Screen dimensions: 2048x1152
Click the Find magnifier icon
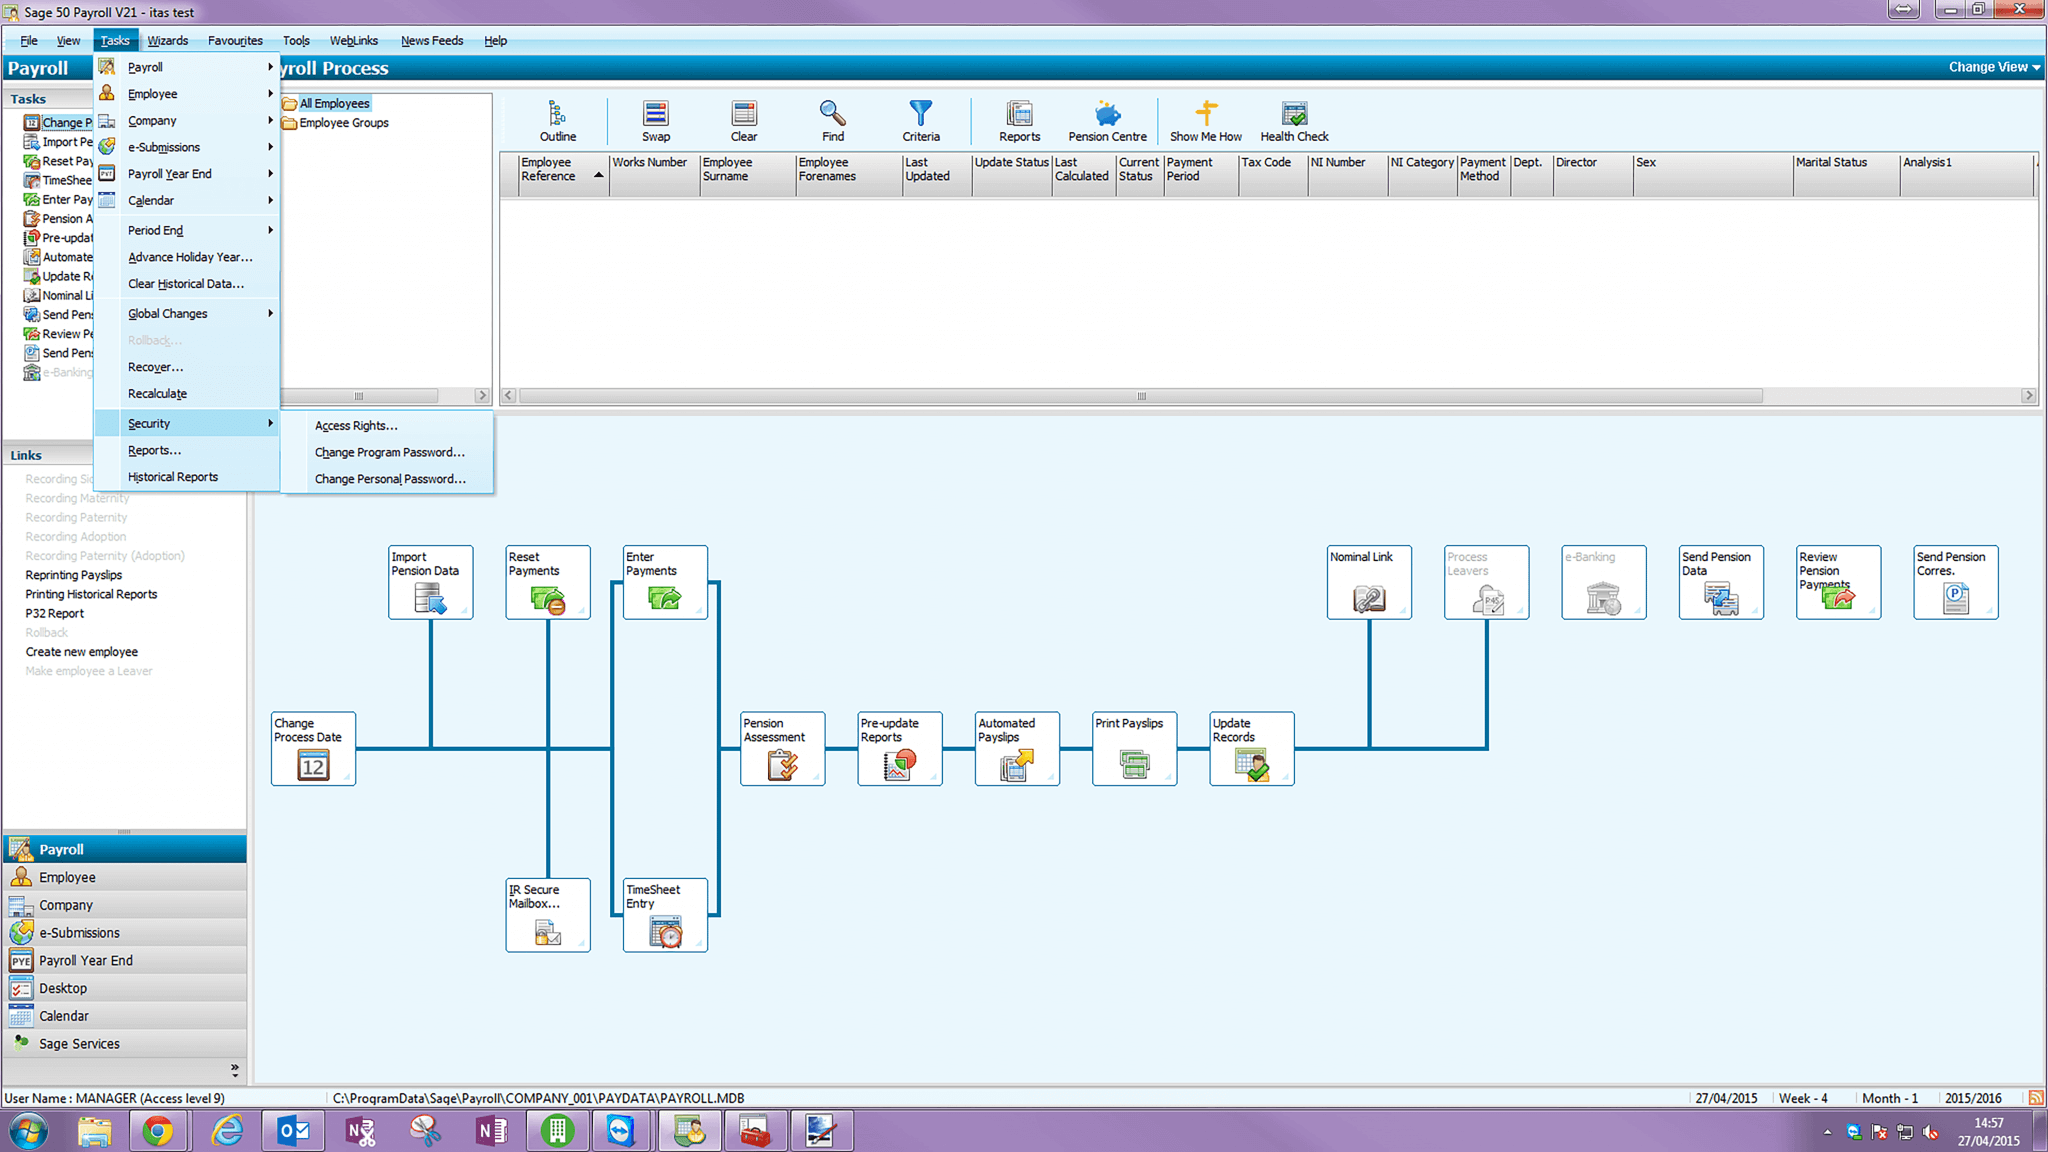point(832,121)
